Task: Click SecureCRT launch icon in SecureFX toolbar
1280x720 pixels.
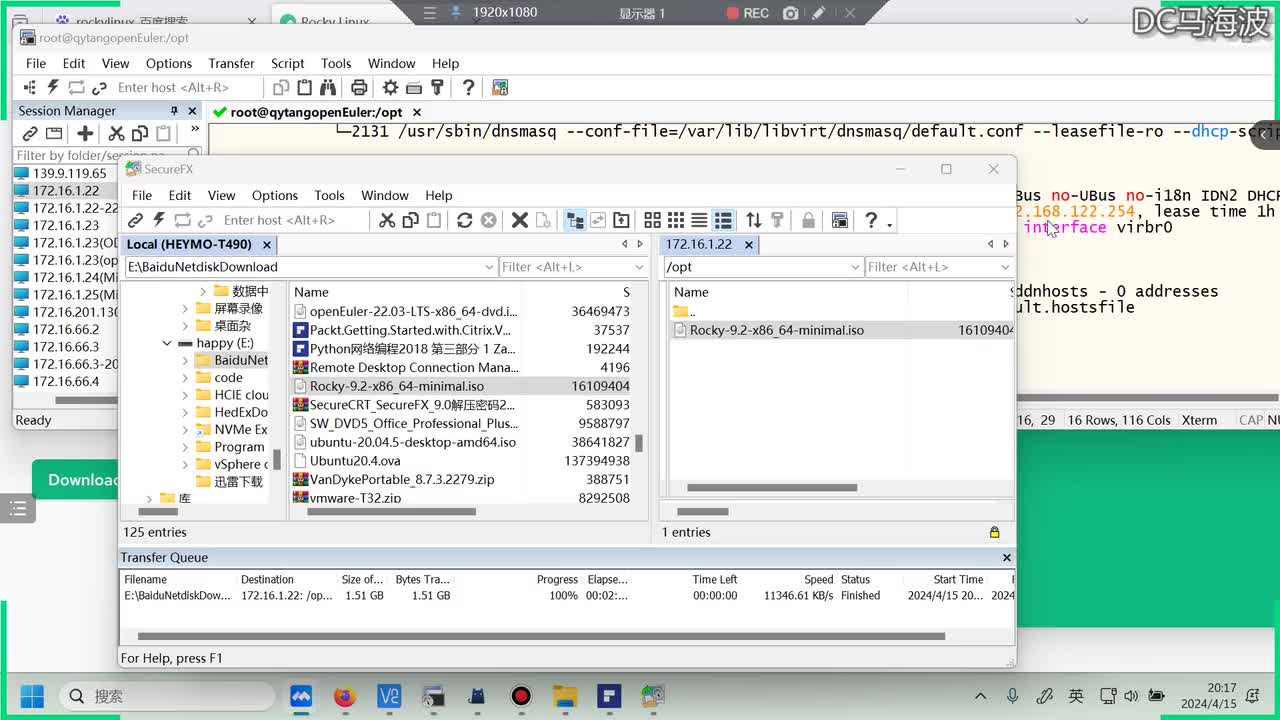Action: (x=840, y=220)
